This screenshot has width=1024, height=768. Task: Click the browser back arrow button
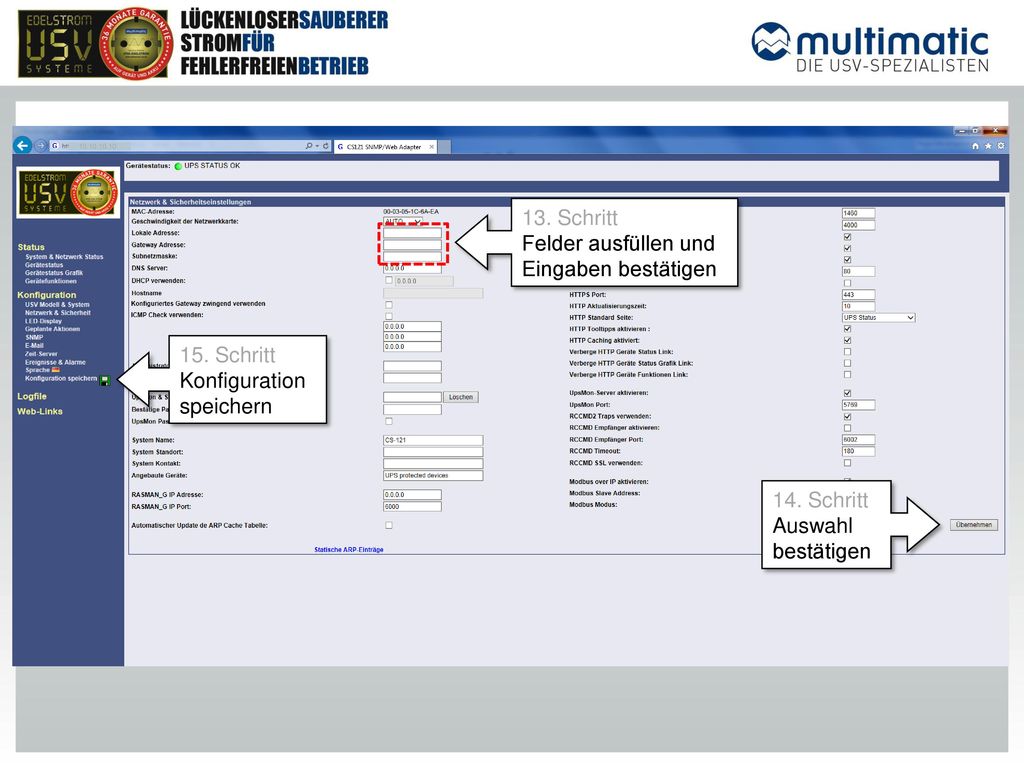point(22,146)
